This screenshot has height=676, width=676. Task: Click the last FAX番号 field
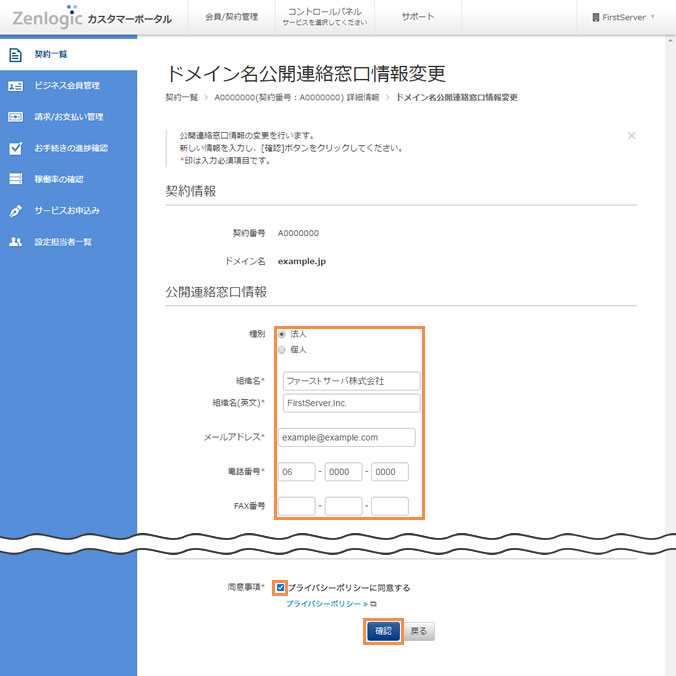(390, 506)
